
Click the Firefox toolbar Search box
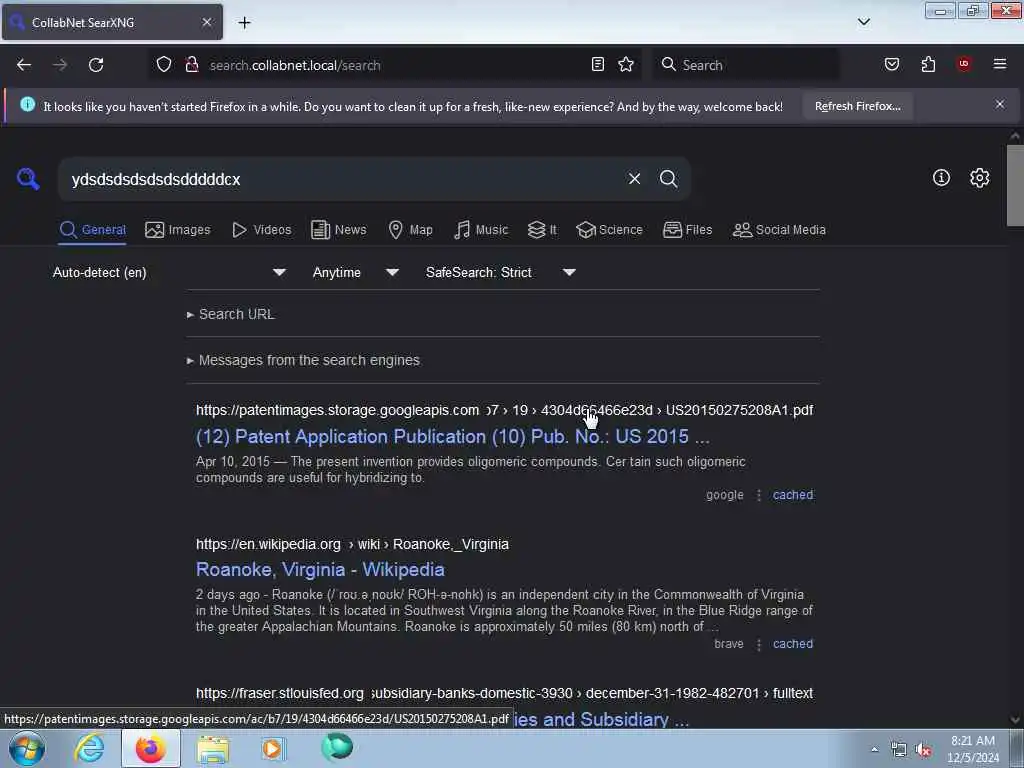pos(748,65)
